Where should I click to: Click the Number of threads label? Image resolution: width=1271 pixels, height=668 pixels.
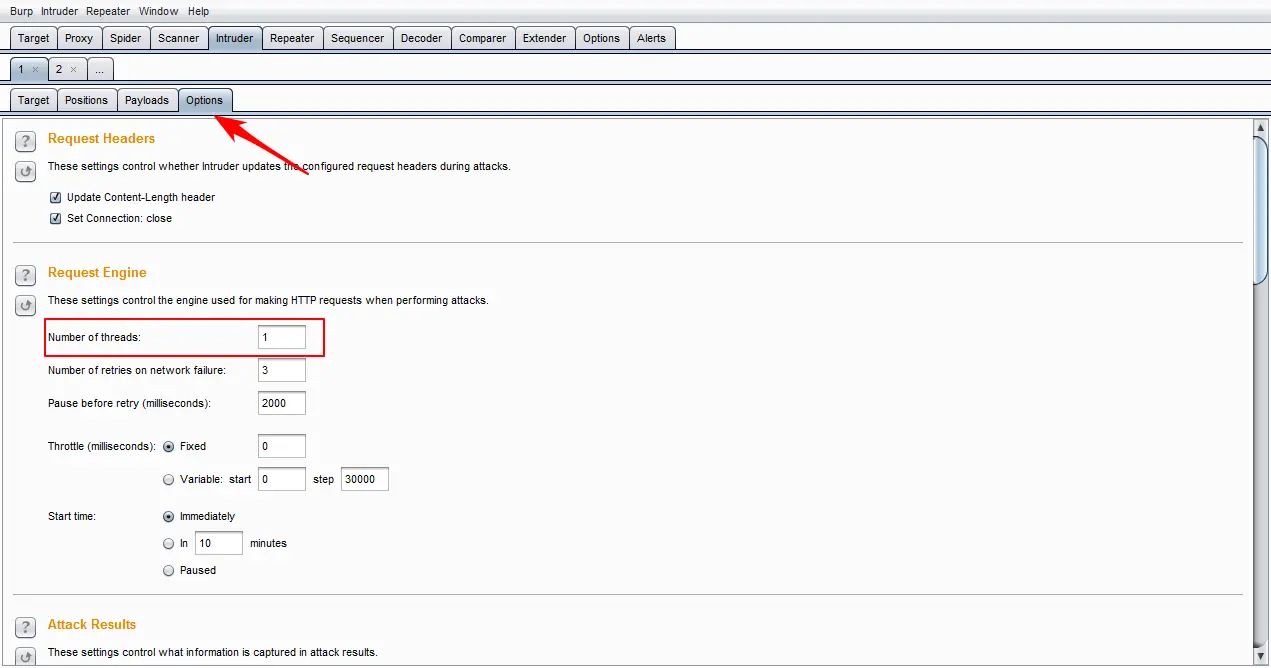tap(94, 337)
